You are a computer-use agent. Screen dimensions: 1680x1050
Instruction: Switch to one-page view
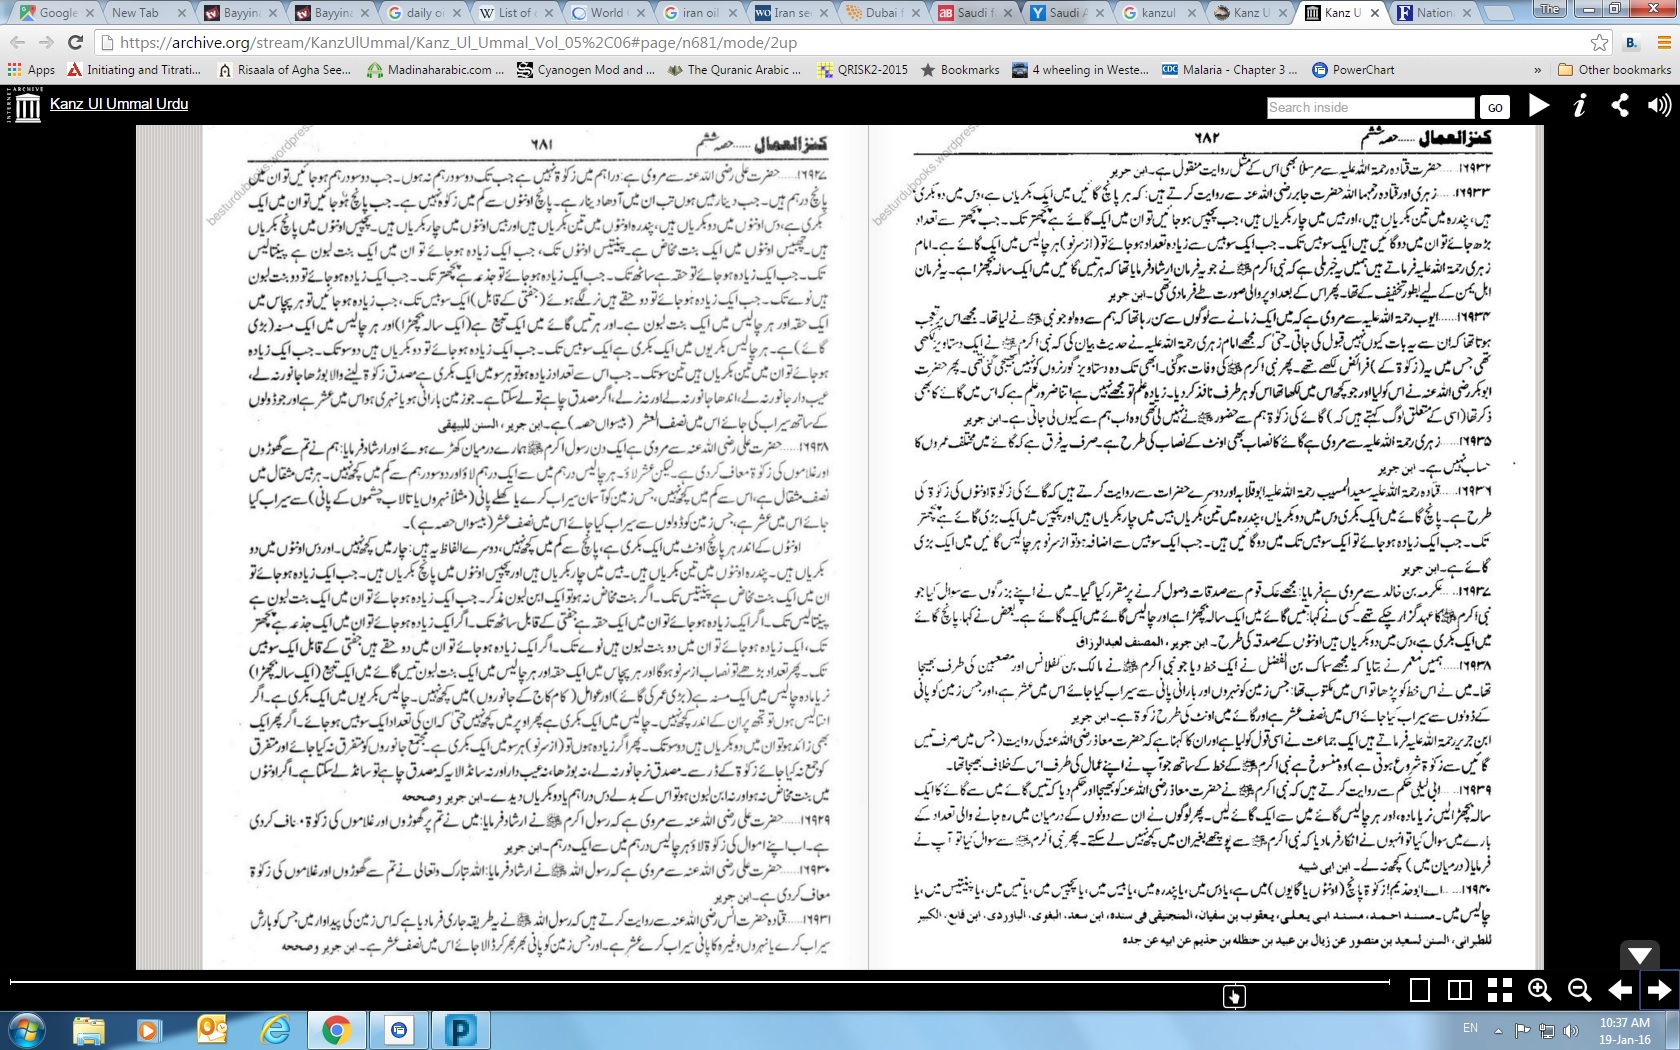pos(1420,990)
